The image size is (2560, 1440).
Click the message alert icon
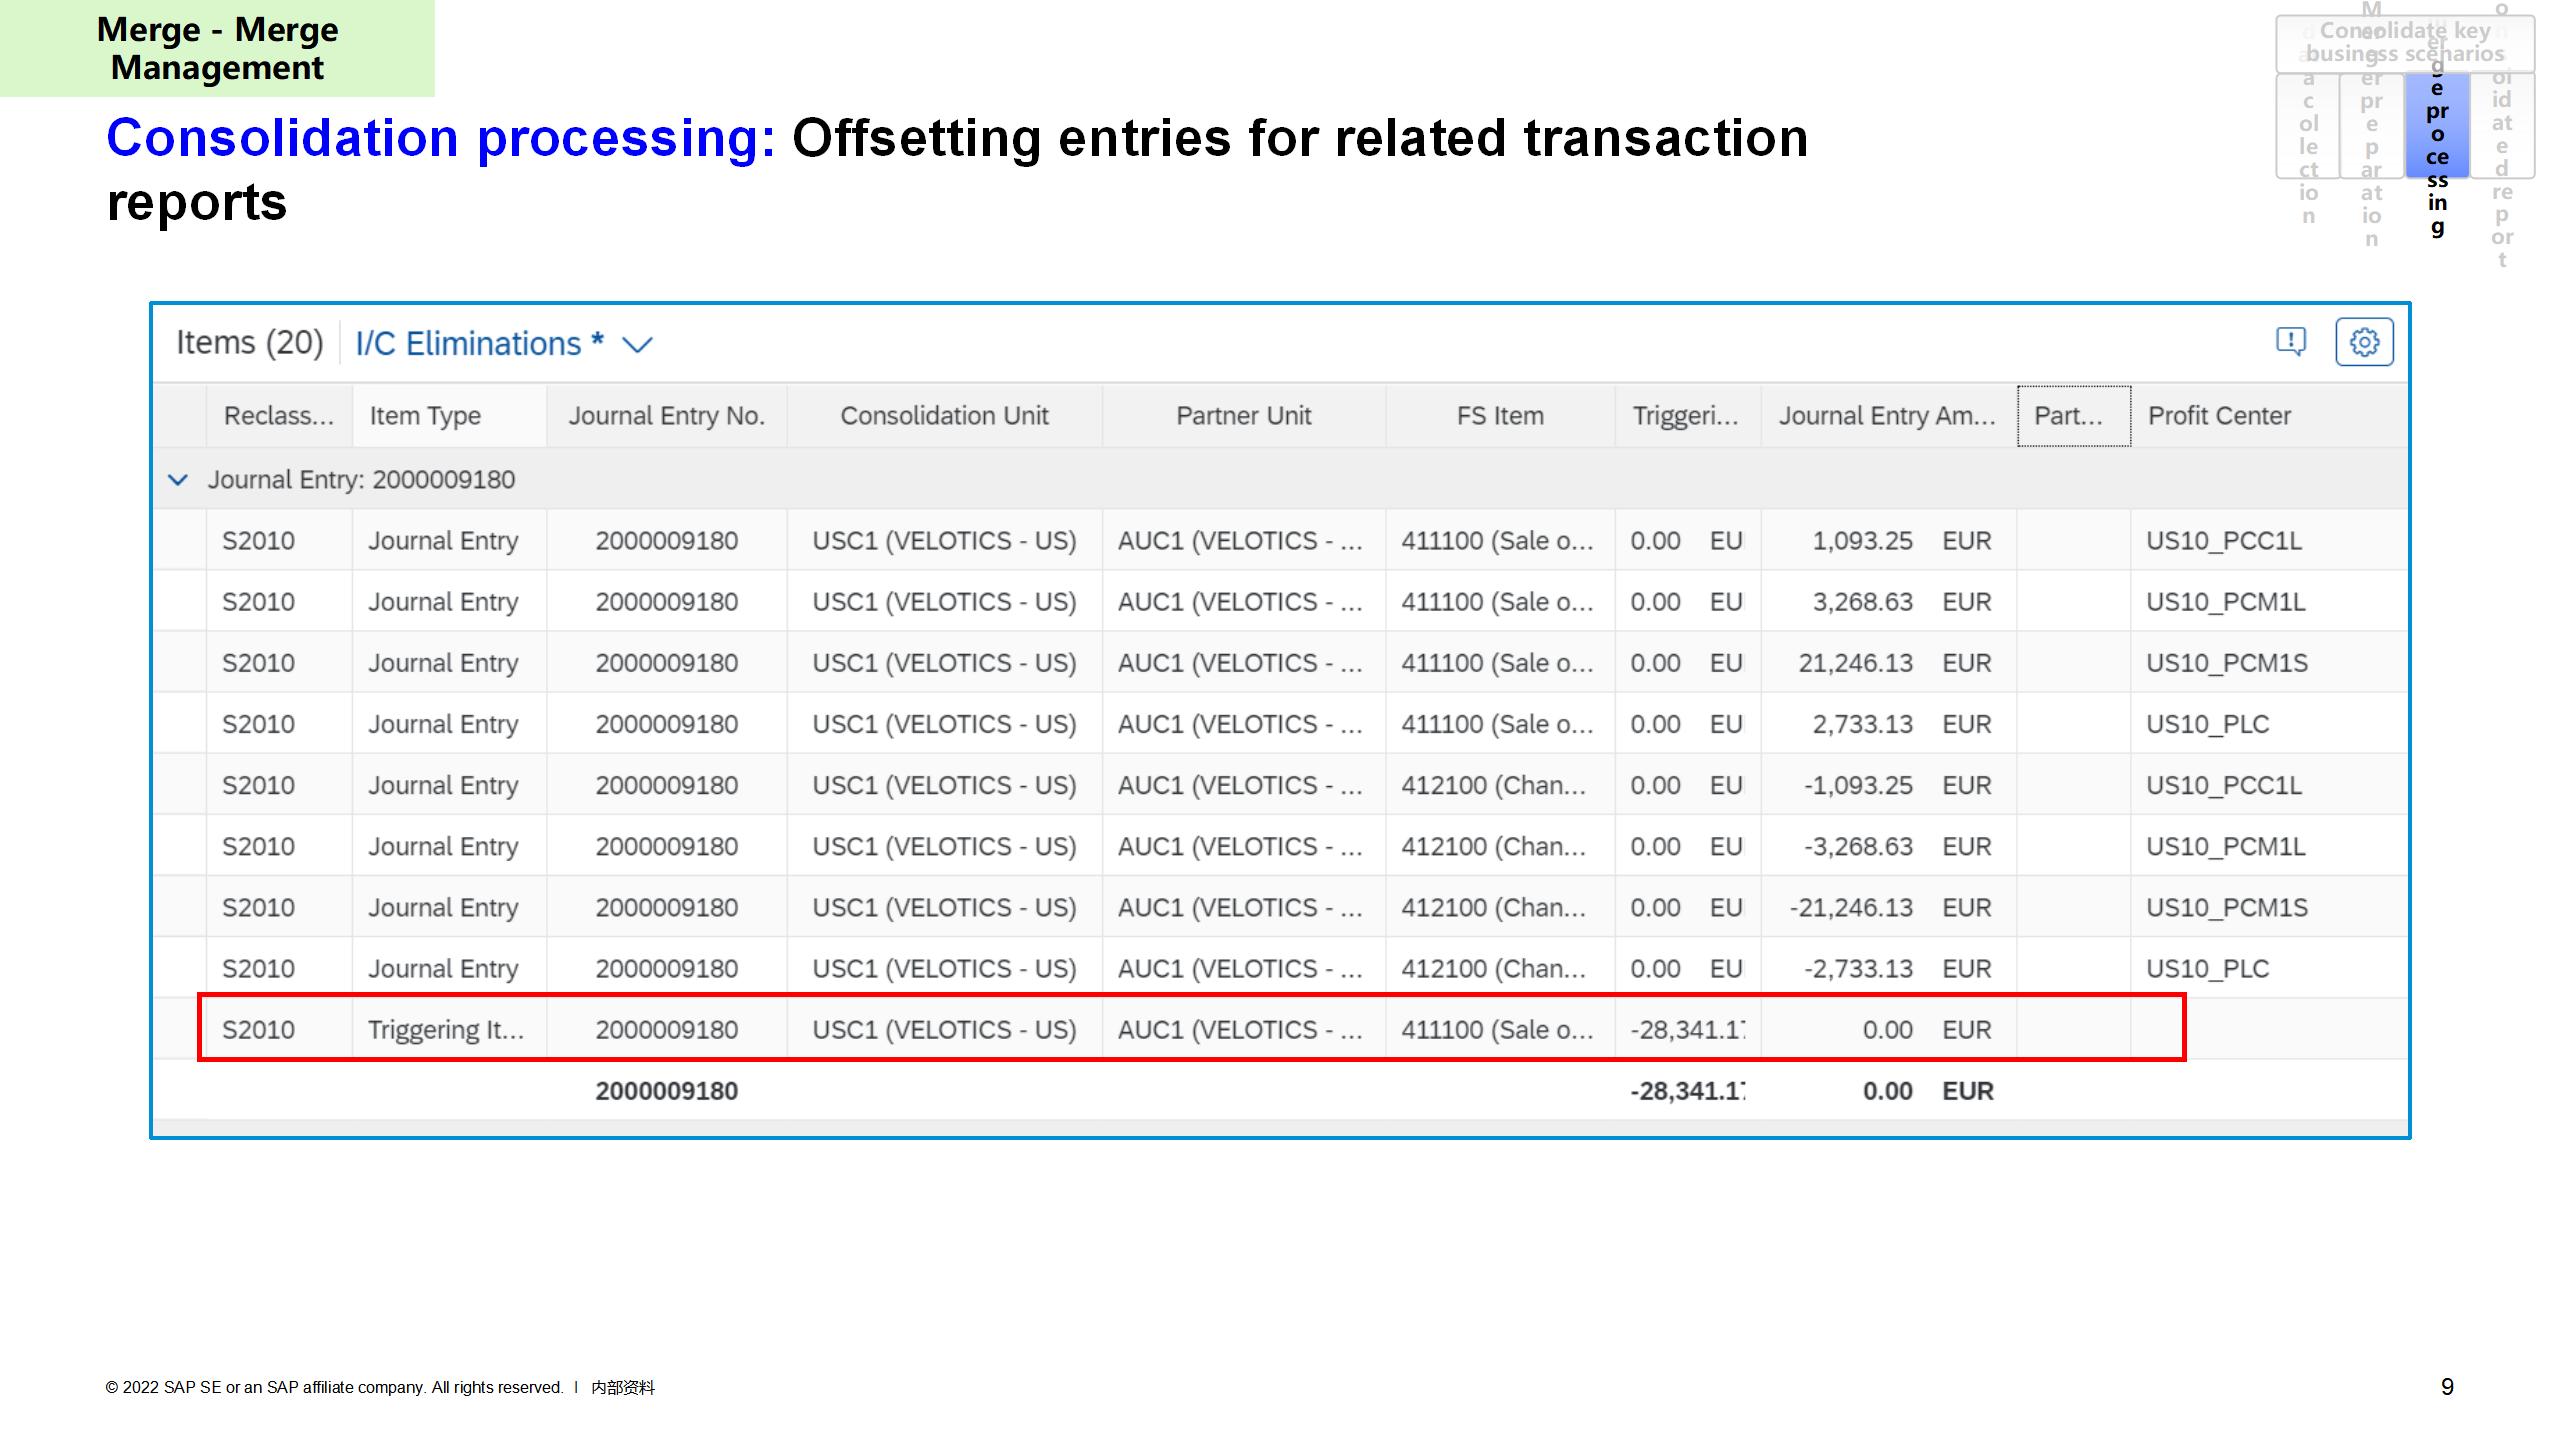tap(2290, 342)
